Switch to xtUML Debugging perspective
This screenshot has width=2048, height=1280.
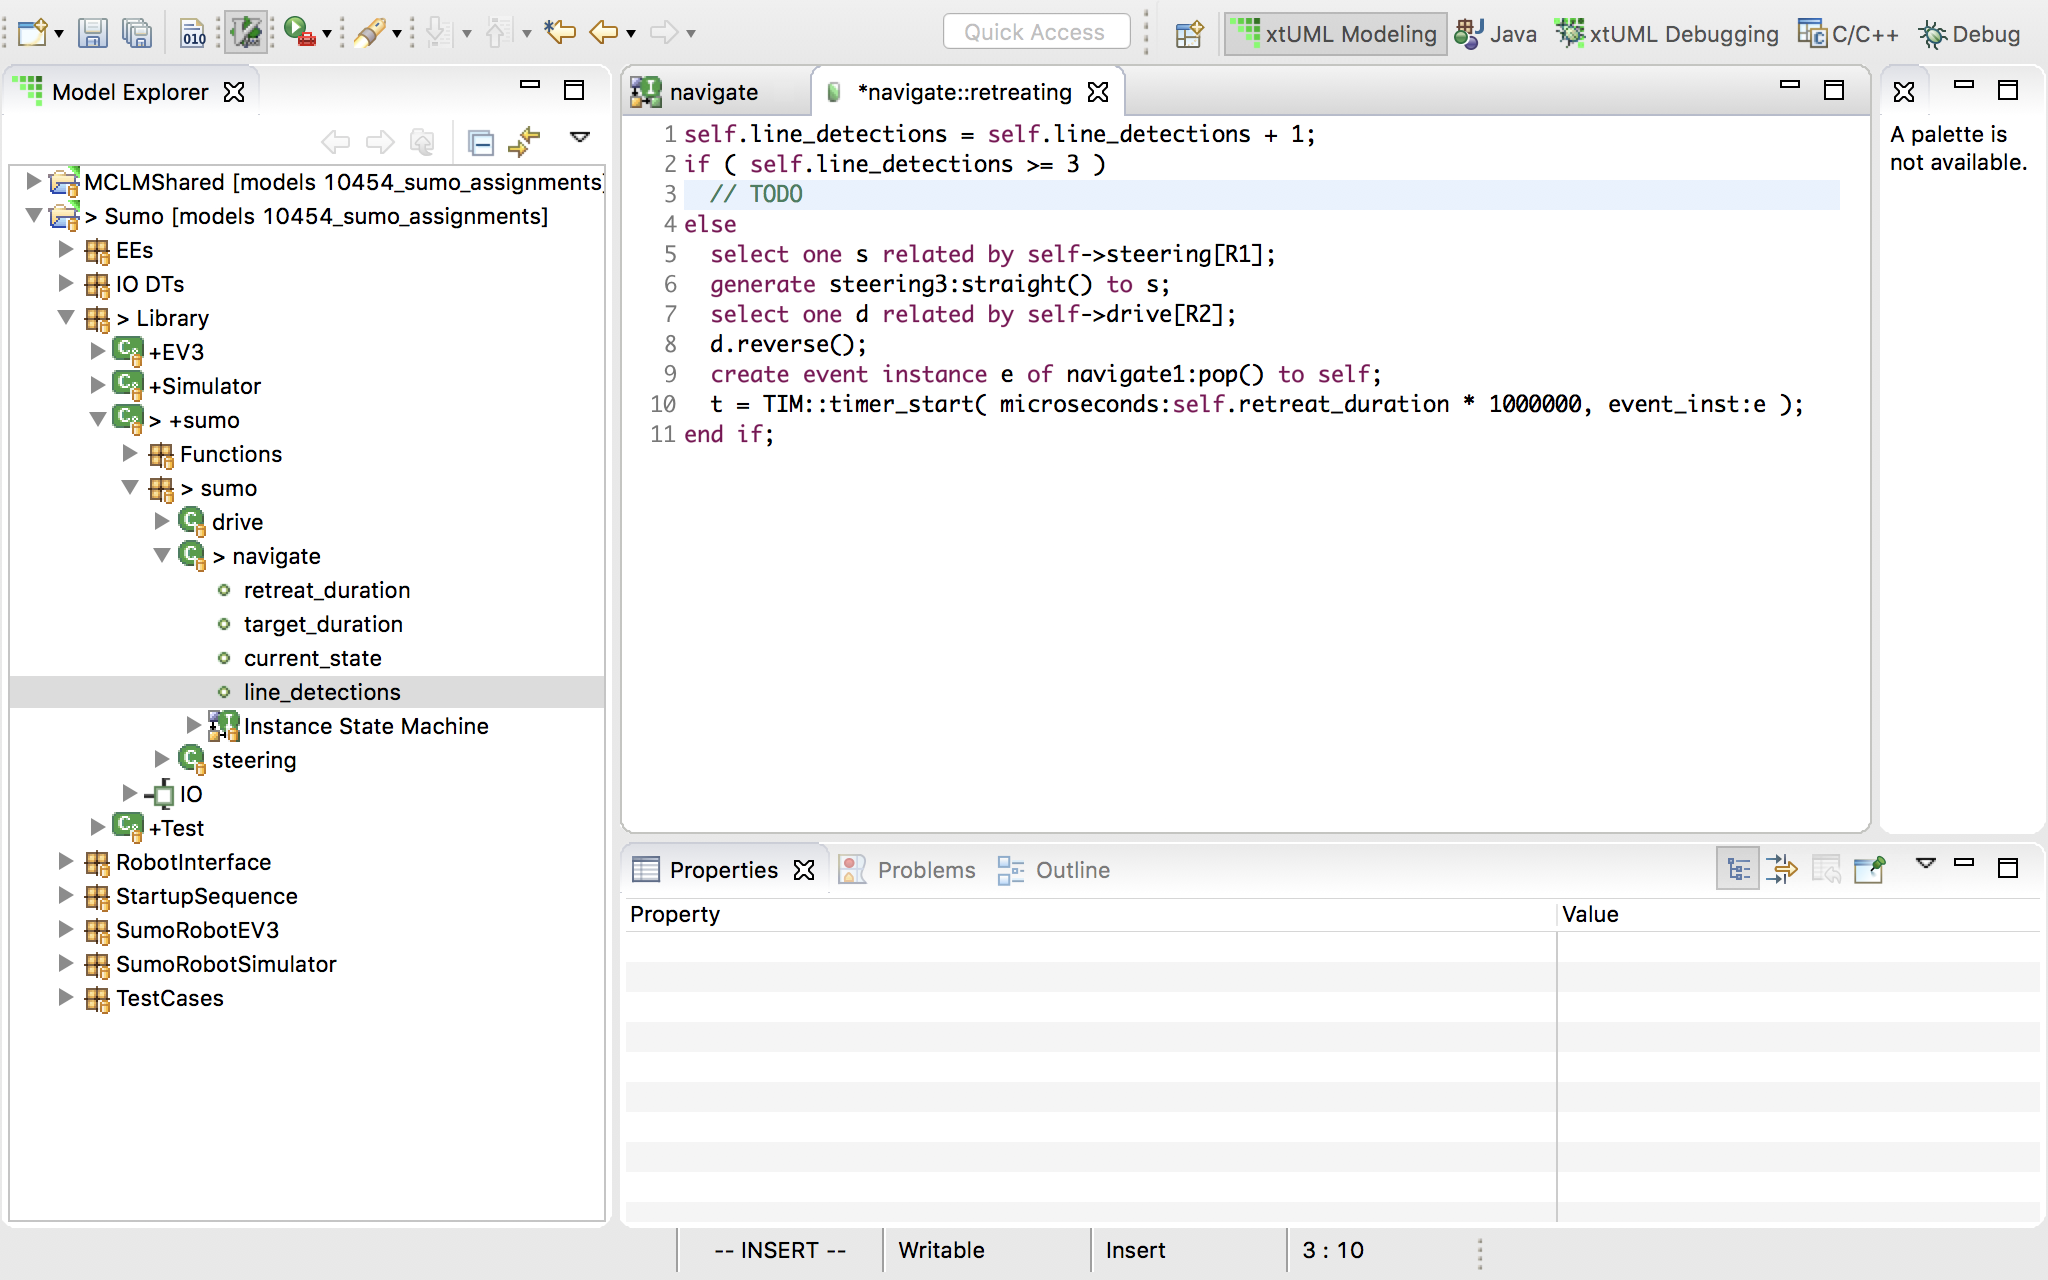pyautogui.click(x=1667, y=34)
